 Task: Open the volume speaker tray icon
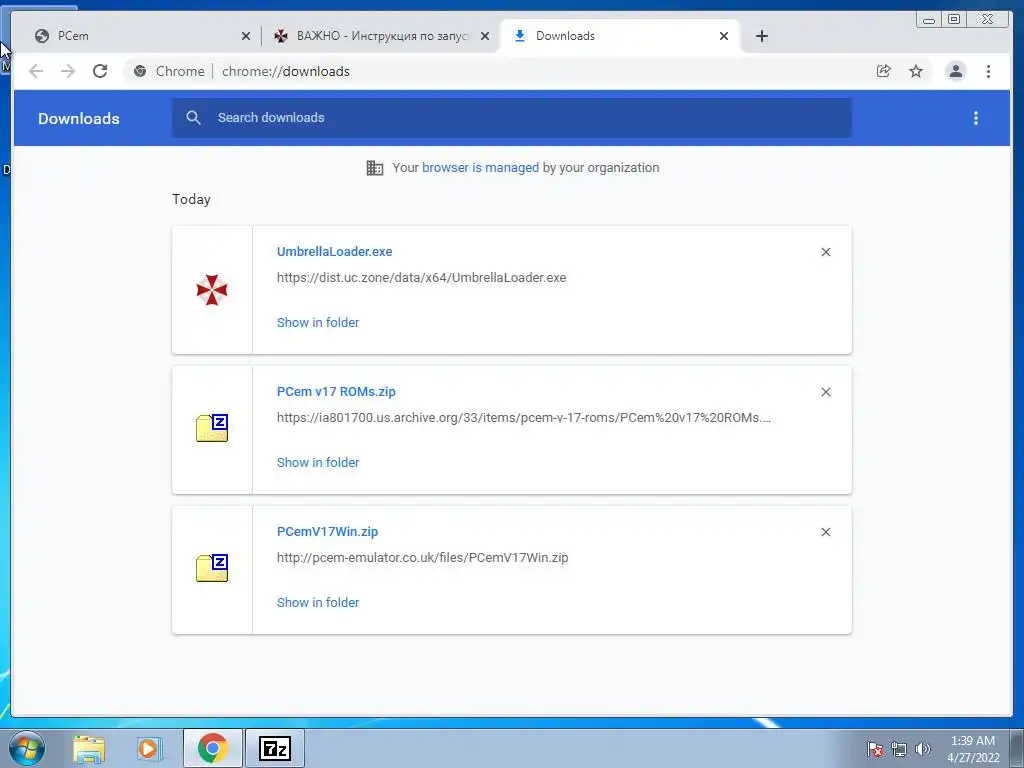pos(923,749)
